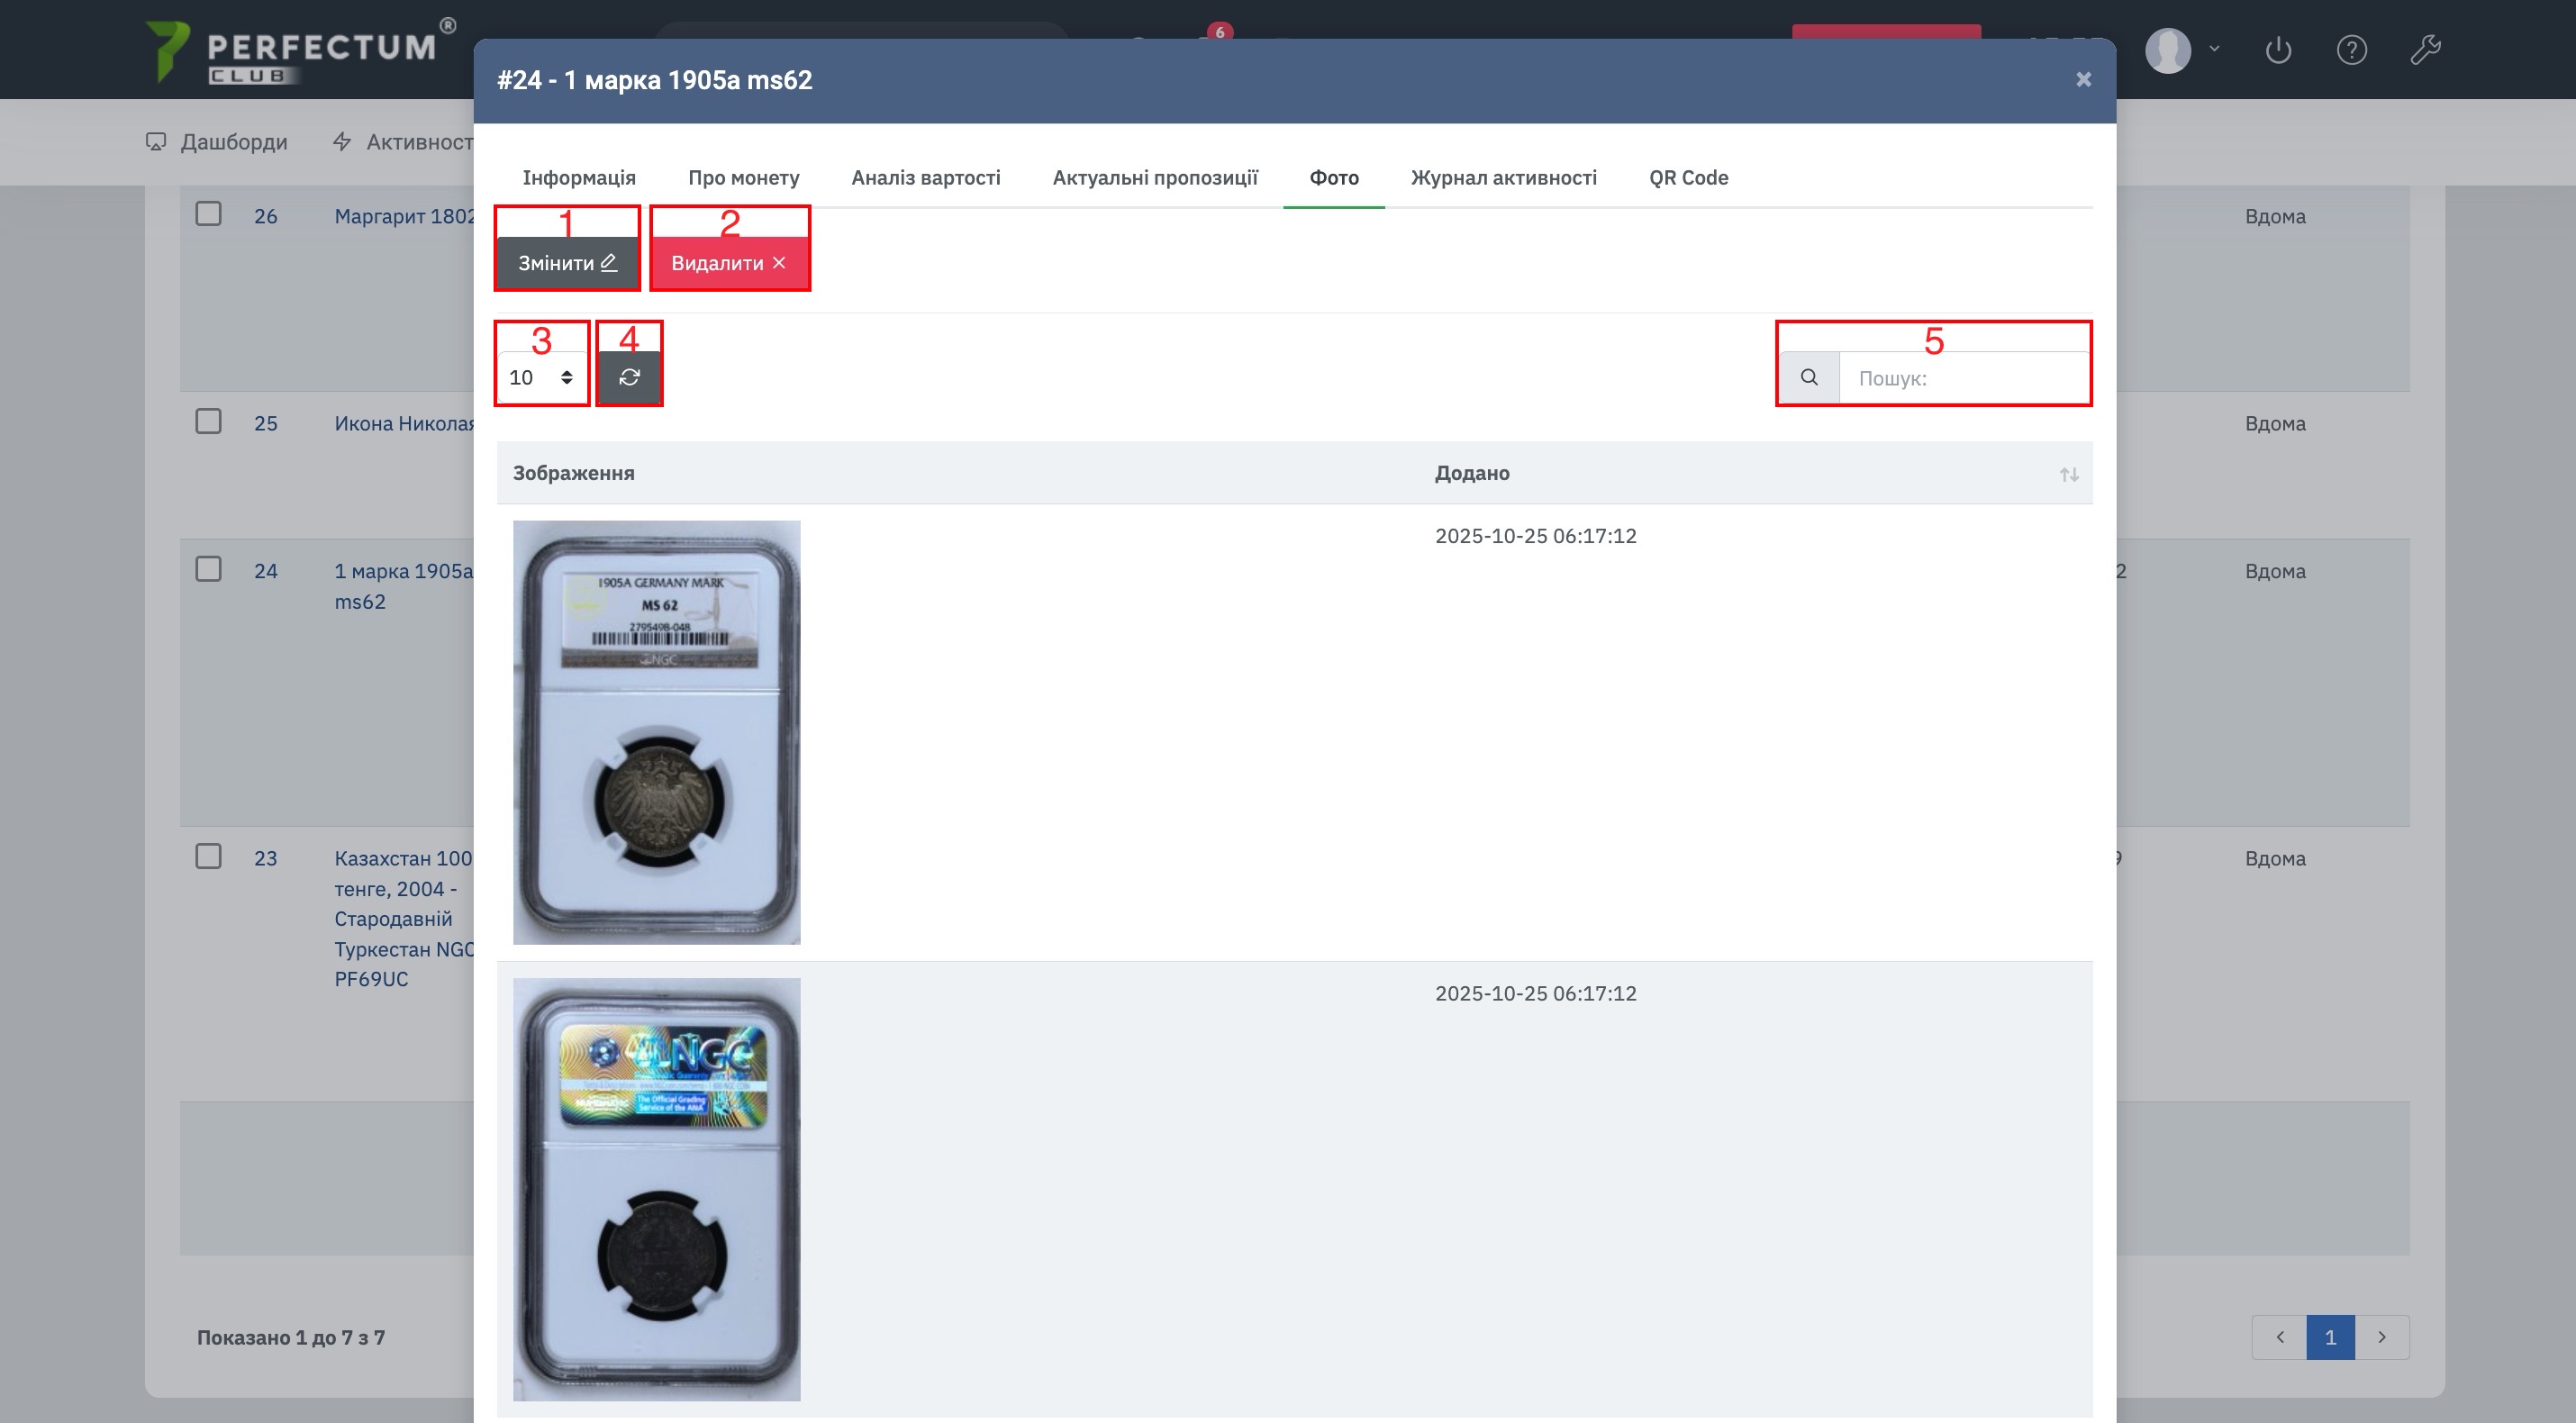Click the search magnifier icon
2576x1423 pixels.
point(1809,377)
